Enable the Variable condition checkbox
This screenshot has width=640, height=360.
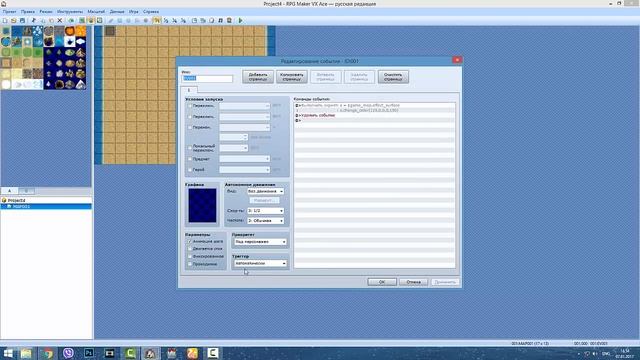click(190, 127)
